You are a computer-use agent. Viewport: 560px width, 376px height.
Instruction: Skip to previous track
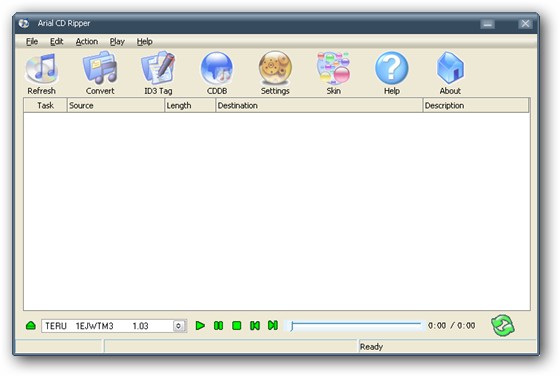(255, 326)
